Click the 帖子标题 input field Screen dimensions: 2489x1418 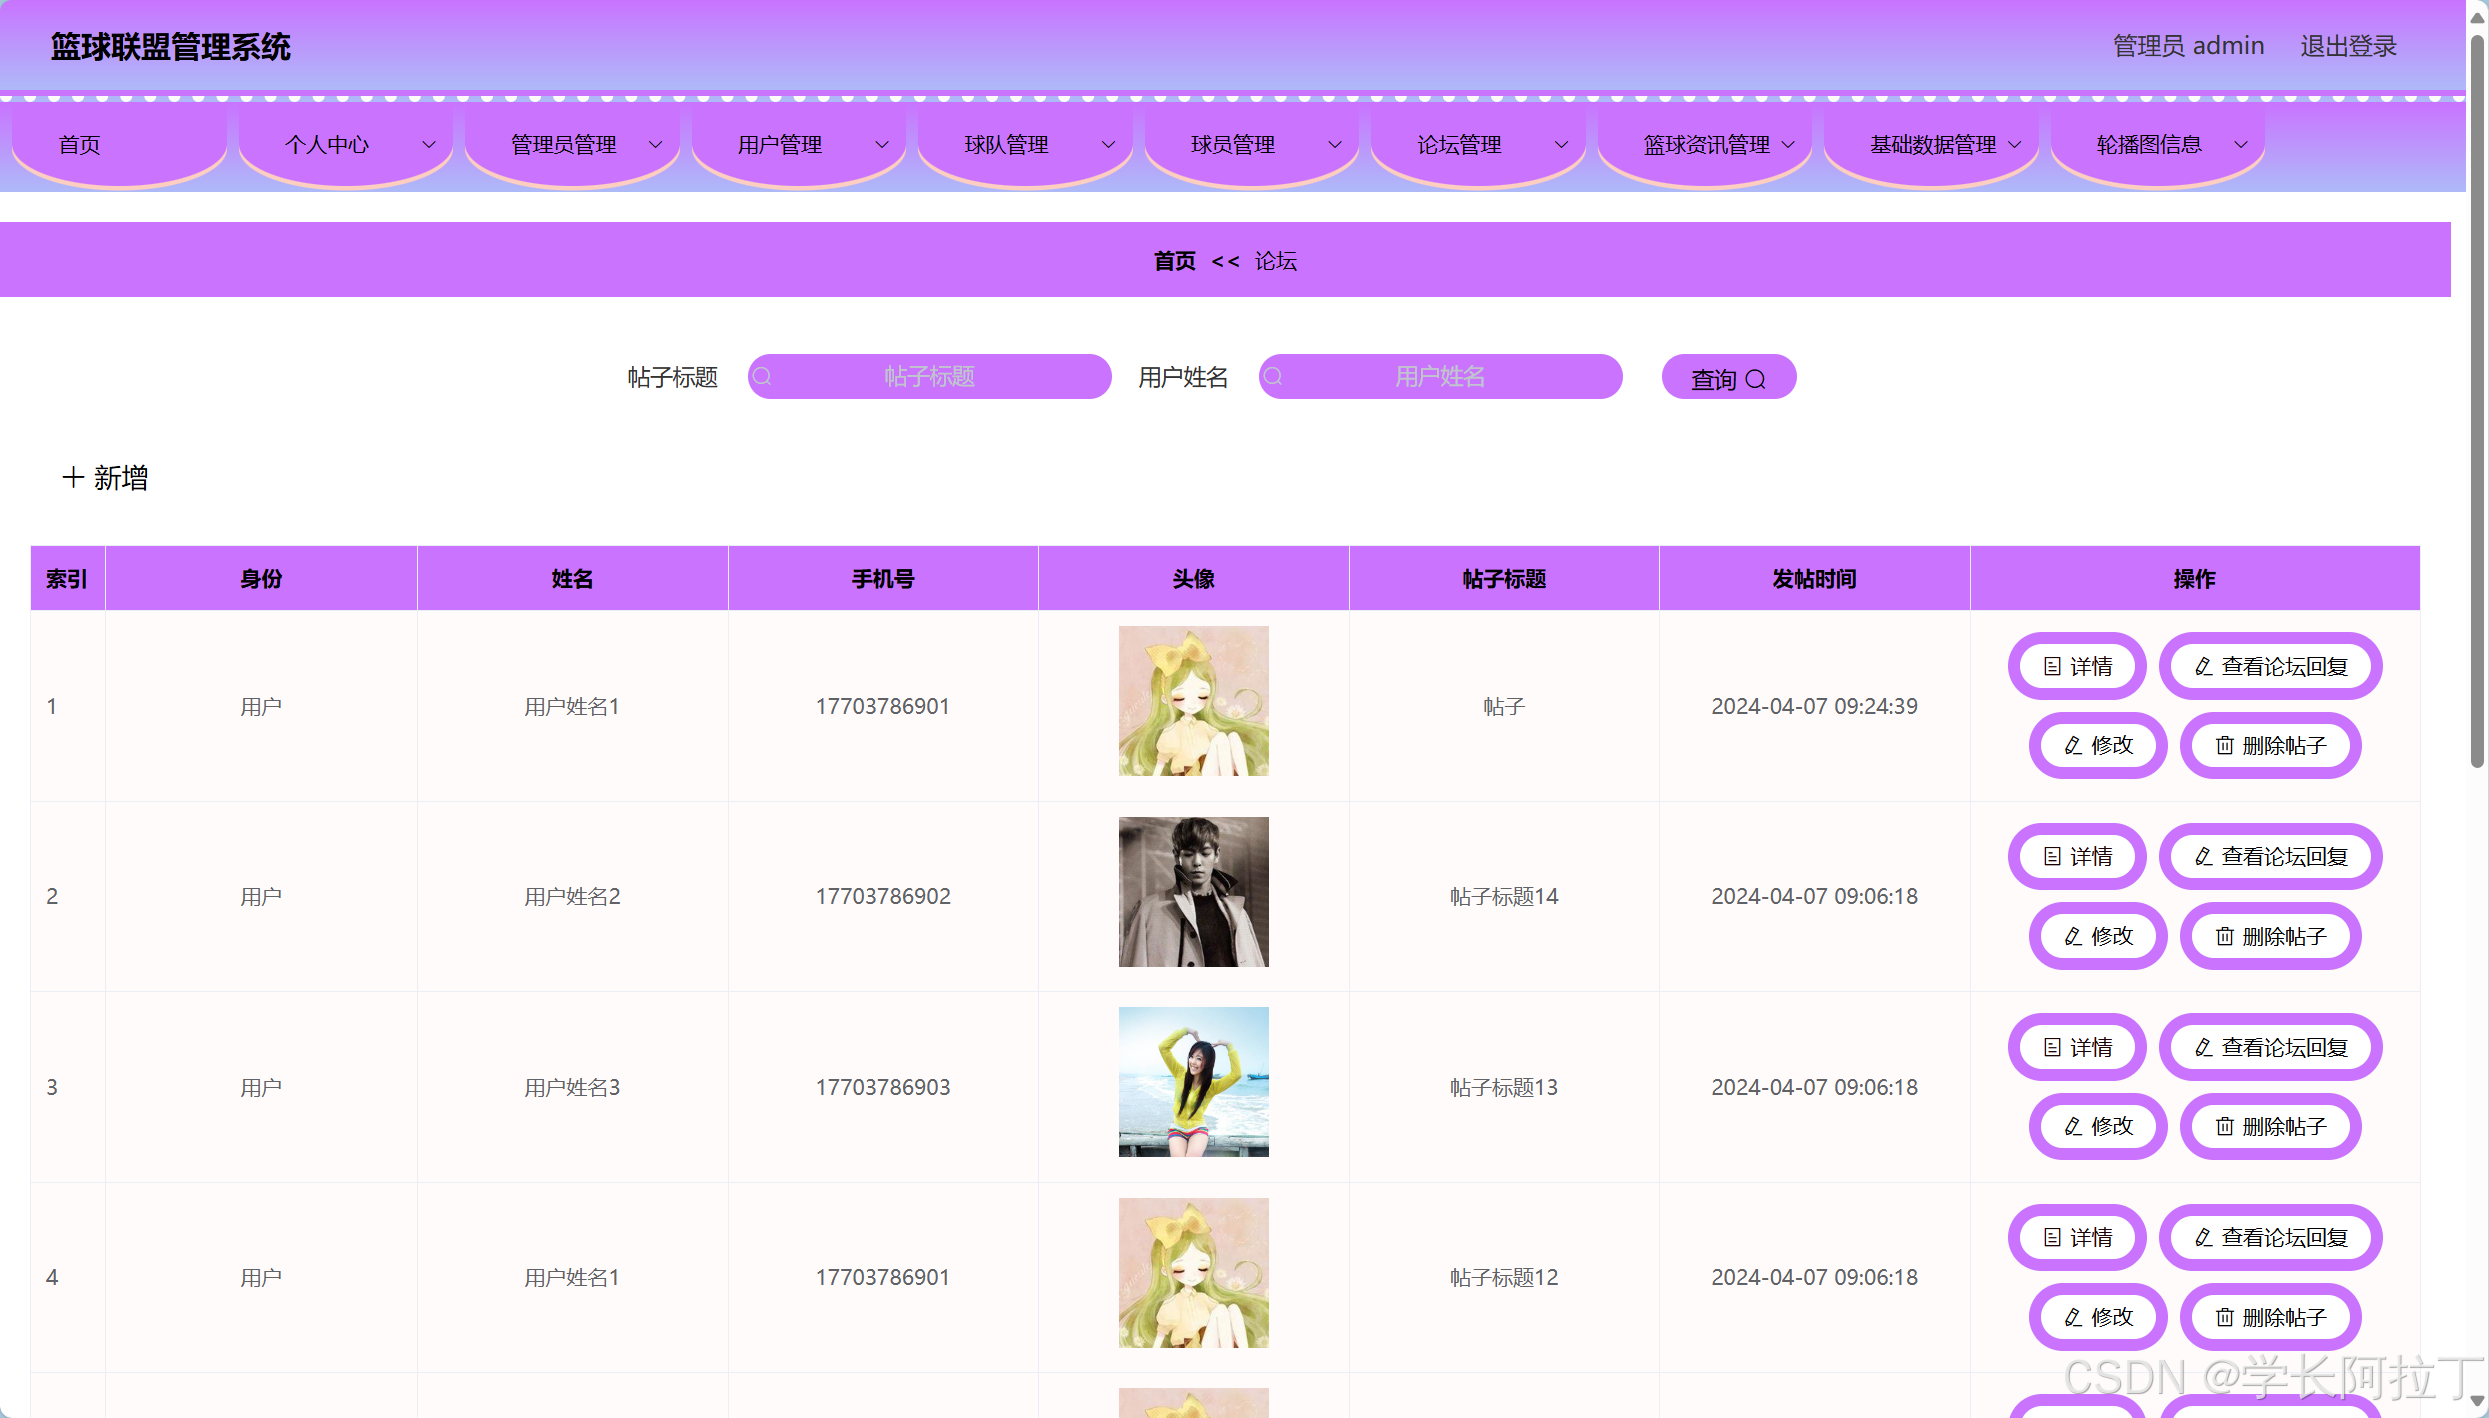[929, 376]
